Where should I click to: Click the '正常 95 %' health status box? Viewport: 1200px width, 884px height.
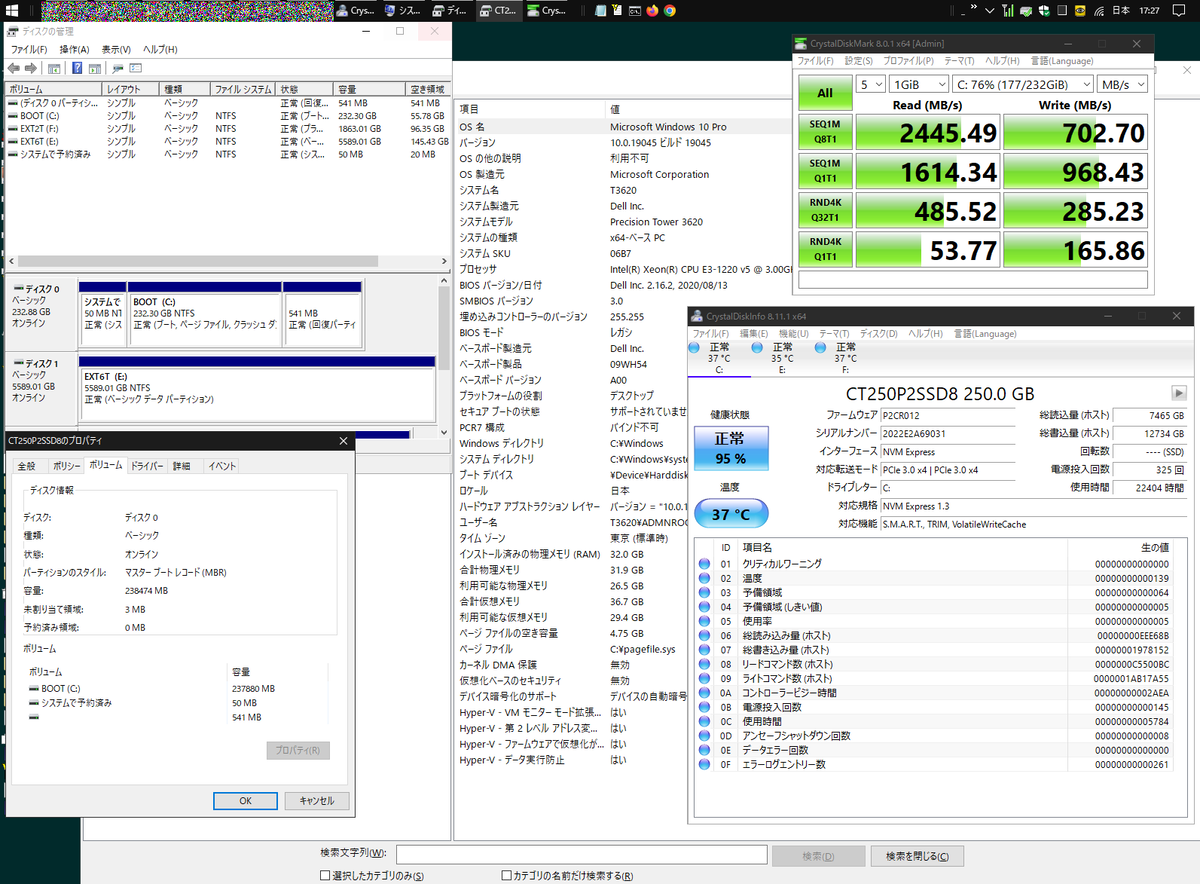click(732, 449)
